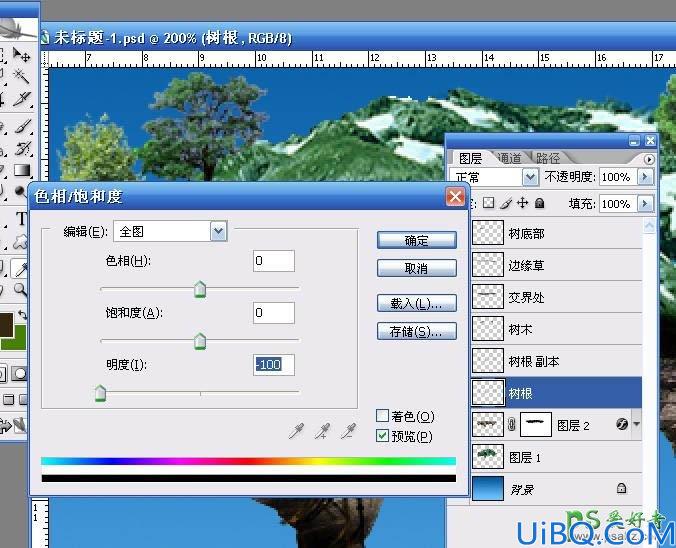Image resolution: width=676 pixels, height=548 pixels.
Task: Enable the 着色(O) colorize checkbox
Action: click(x=382, y=416)
